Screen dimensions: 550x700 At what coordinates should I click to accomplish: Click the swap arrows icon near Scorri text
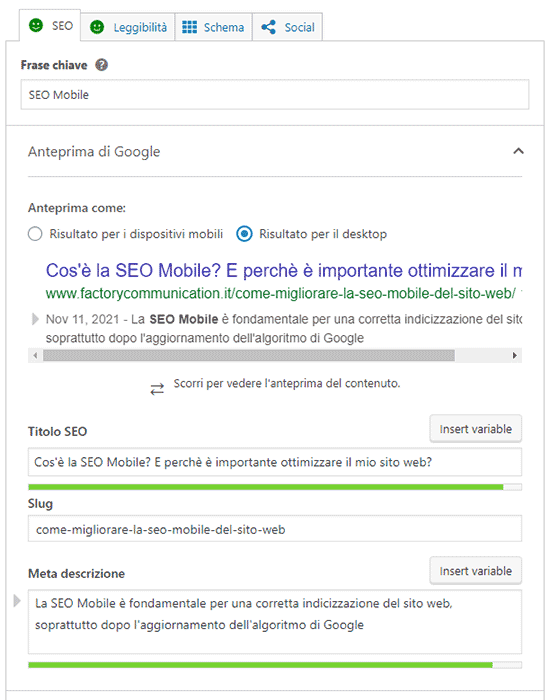coord(157,389)
